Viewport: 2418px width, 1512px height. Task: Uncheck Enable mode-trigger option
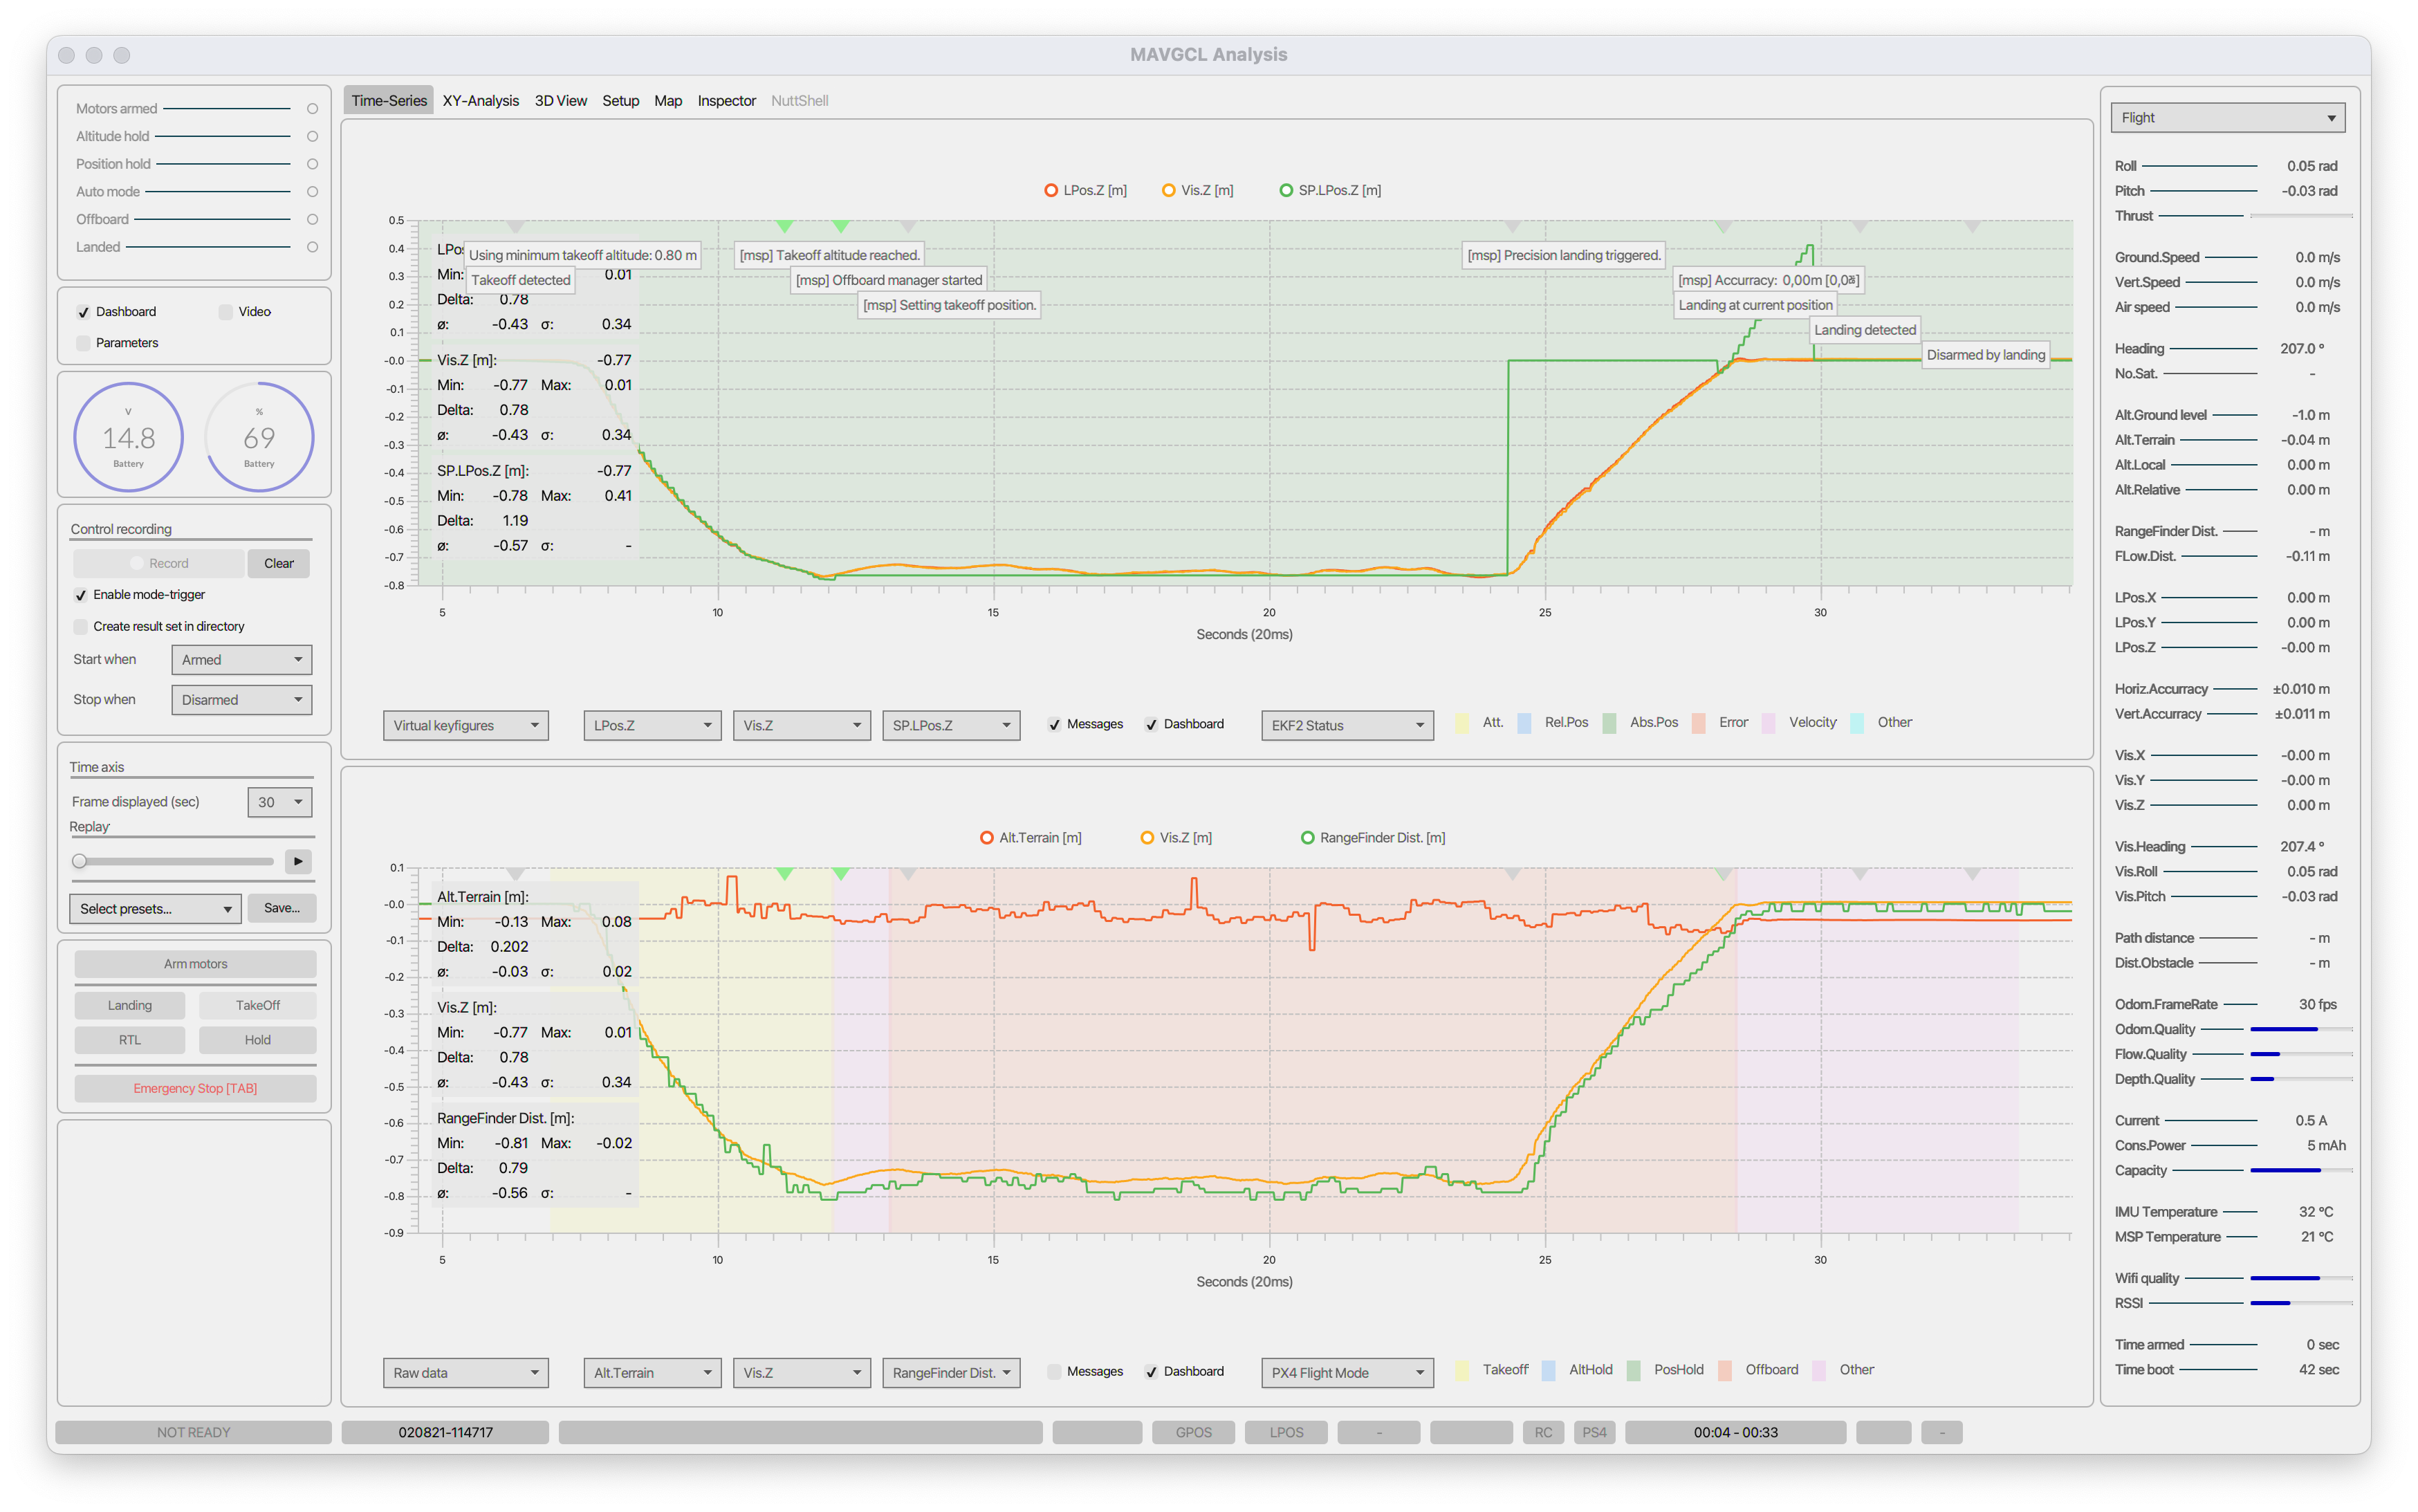(81, 595)
